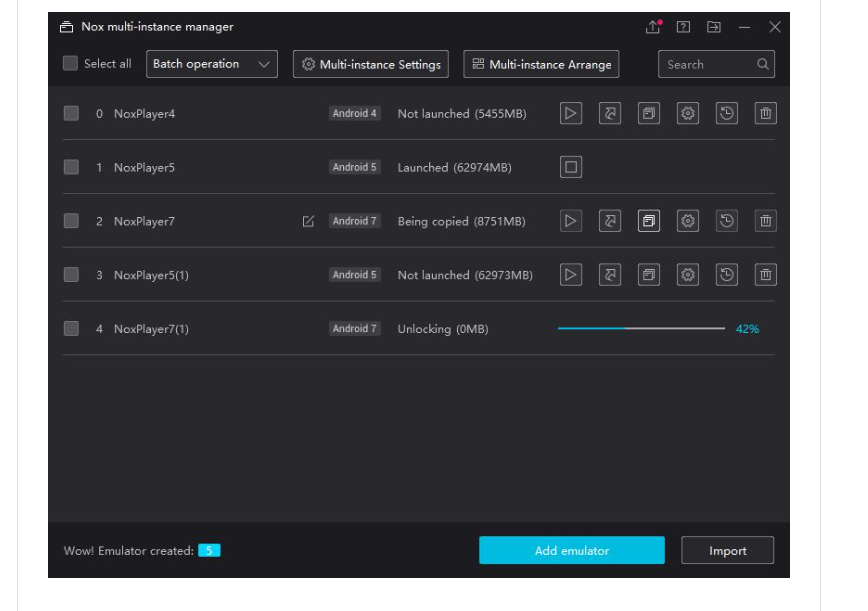Start the NoxPlayer4 emulator with play icon

tap(571, 113)
